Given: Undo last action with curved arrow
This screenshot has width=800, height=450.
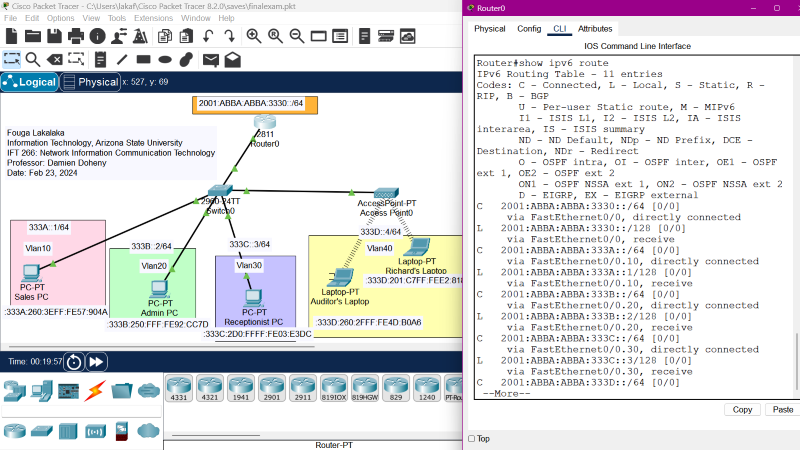Looking at the screenshot, I should pyautogui.click(x=208, y=36).
